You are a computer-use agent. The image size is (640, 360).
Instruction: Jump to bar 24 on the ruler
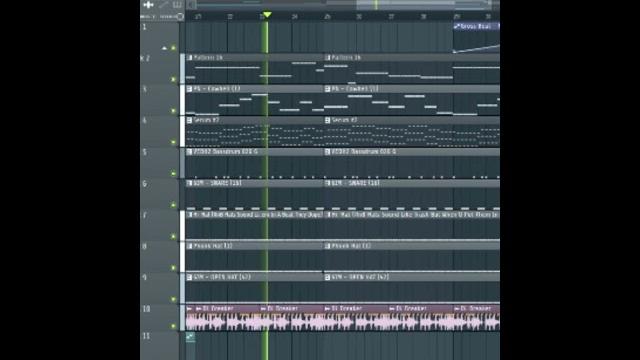295,17
